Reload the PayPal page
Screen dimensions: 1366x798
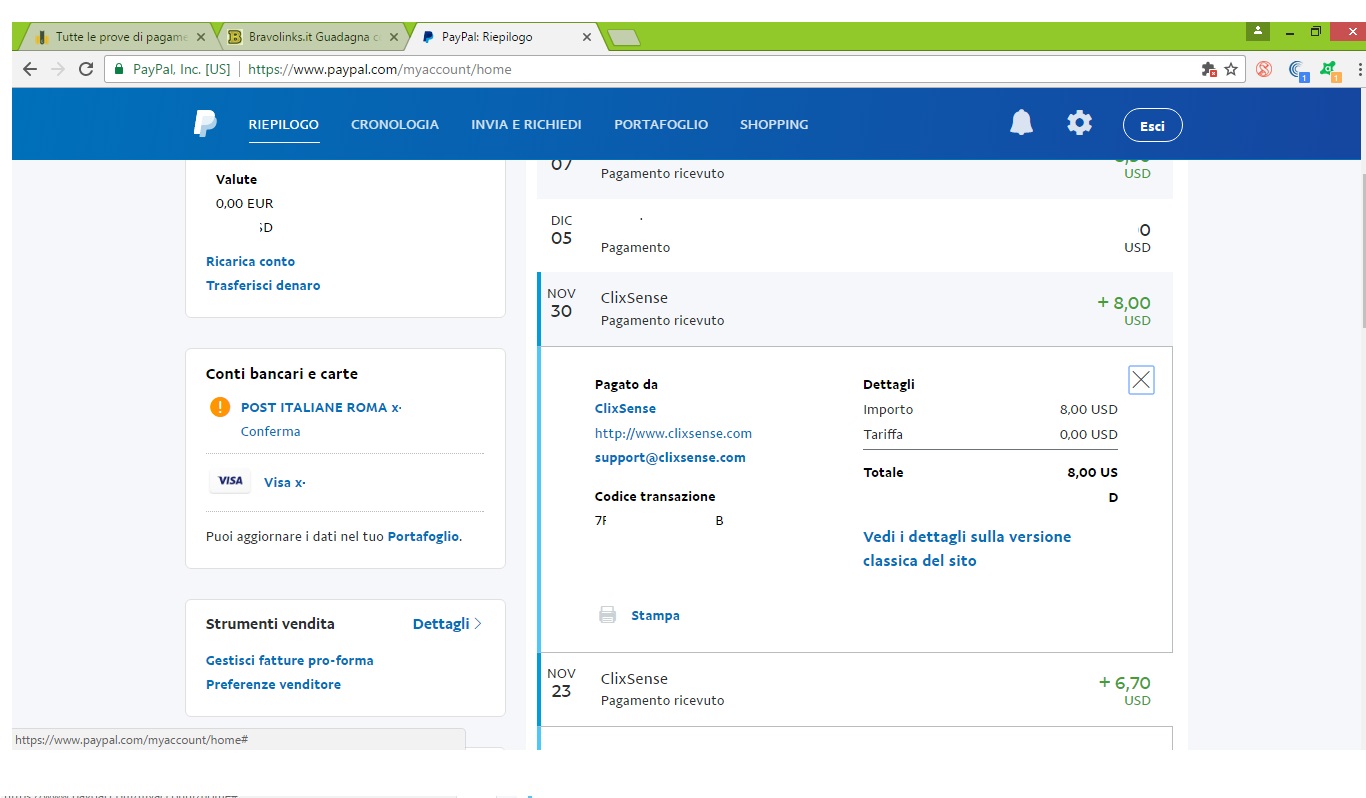[x=86, y=69]
